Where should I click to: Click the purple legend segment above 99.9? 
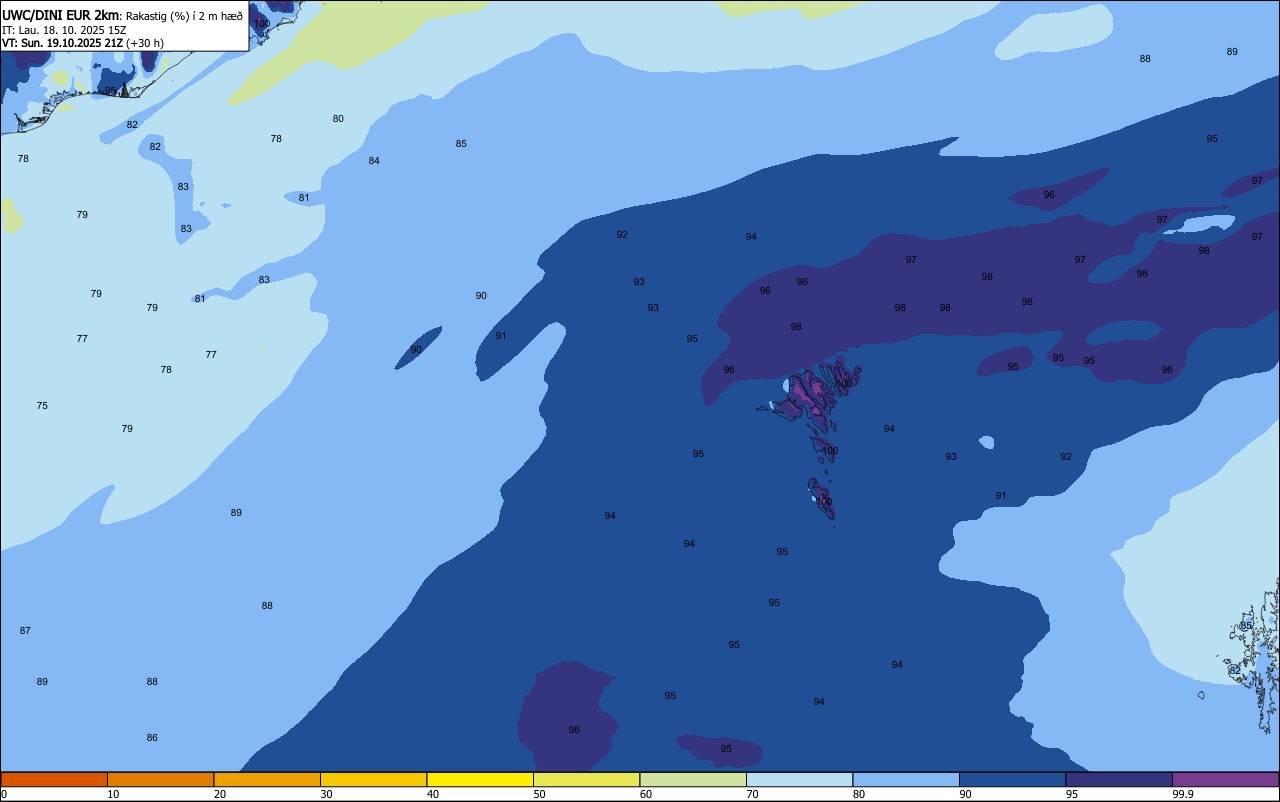(x=1225, y=779)
